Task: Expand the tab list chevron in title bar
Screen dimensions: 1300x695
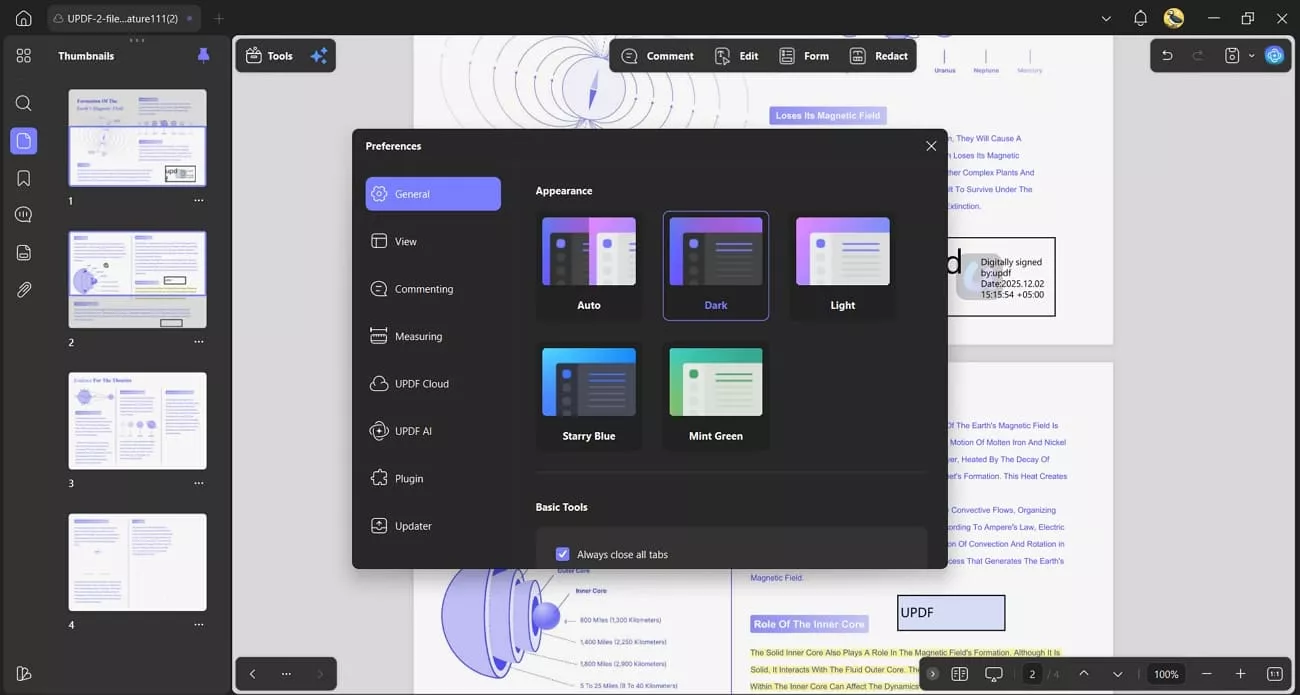Action: 1106,18
